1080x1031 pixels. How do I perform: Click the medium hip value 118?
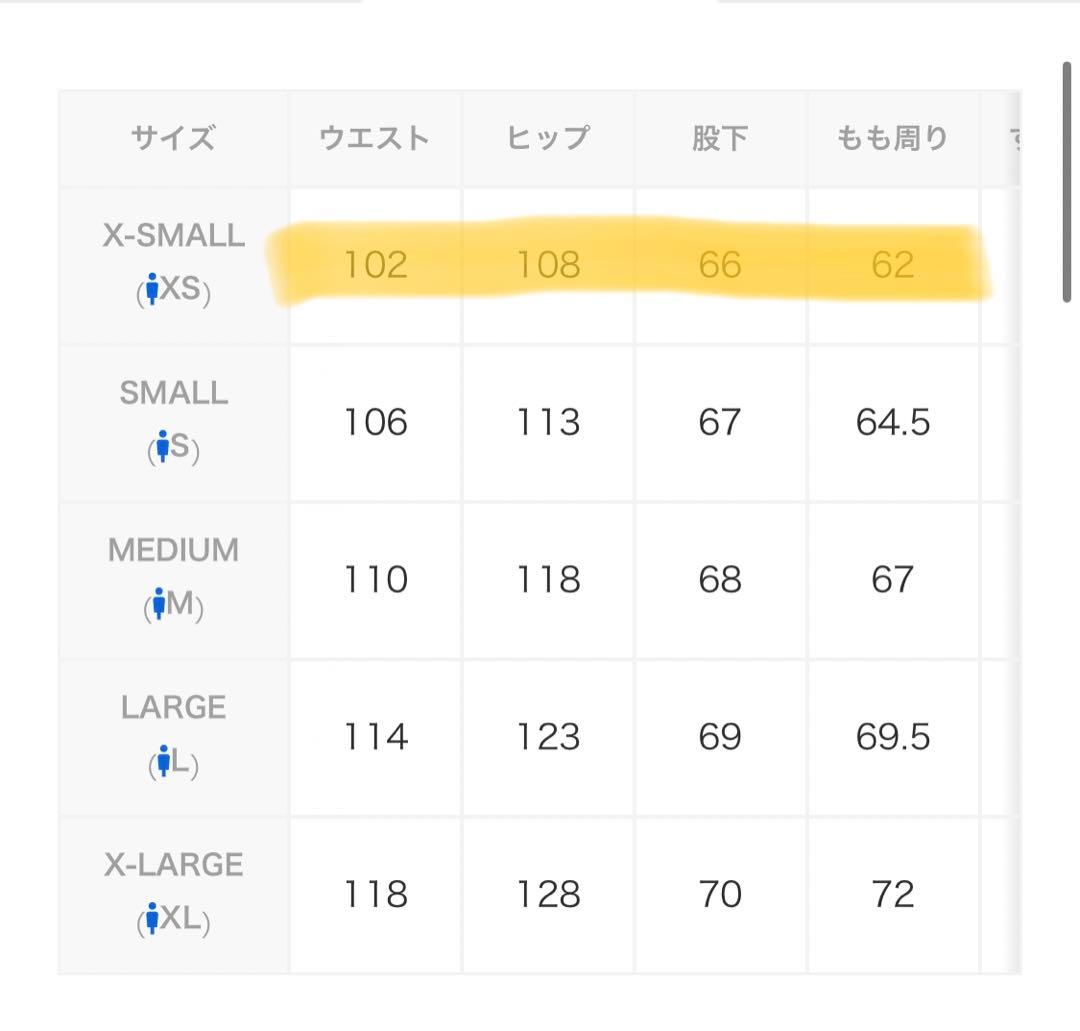[548, 580]
